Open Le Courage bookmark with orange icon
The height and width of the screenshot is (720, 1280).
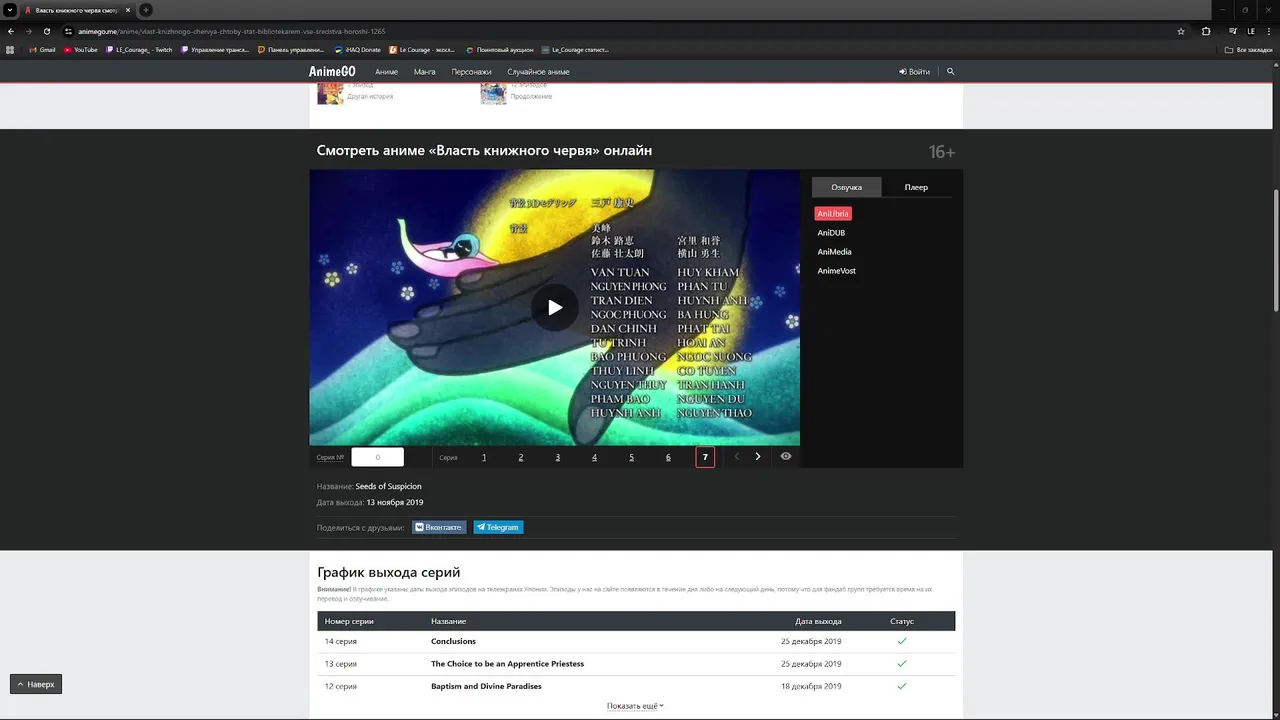(x=422, y=49)
